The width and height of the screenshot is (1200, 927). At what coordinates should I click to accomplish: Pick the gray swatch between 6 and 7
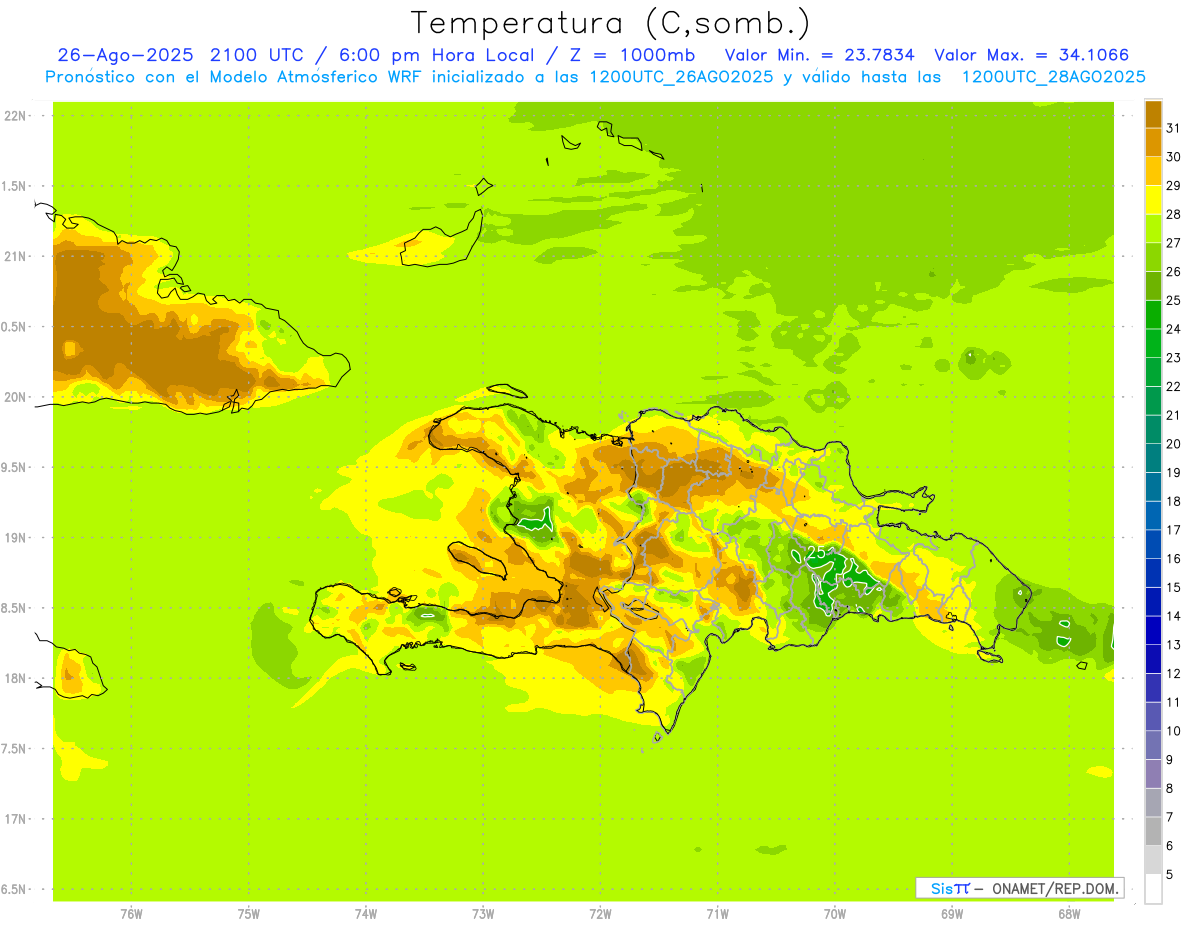[x=1153, y=831]
